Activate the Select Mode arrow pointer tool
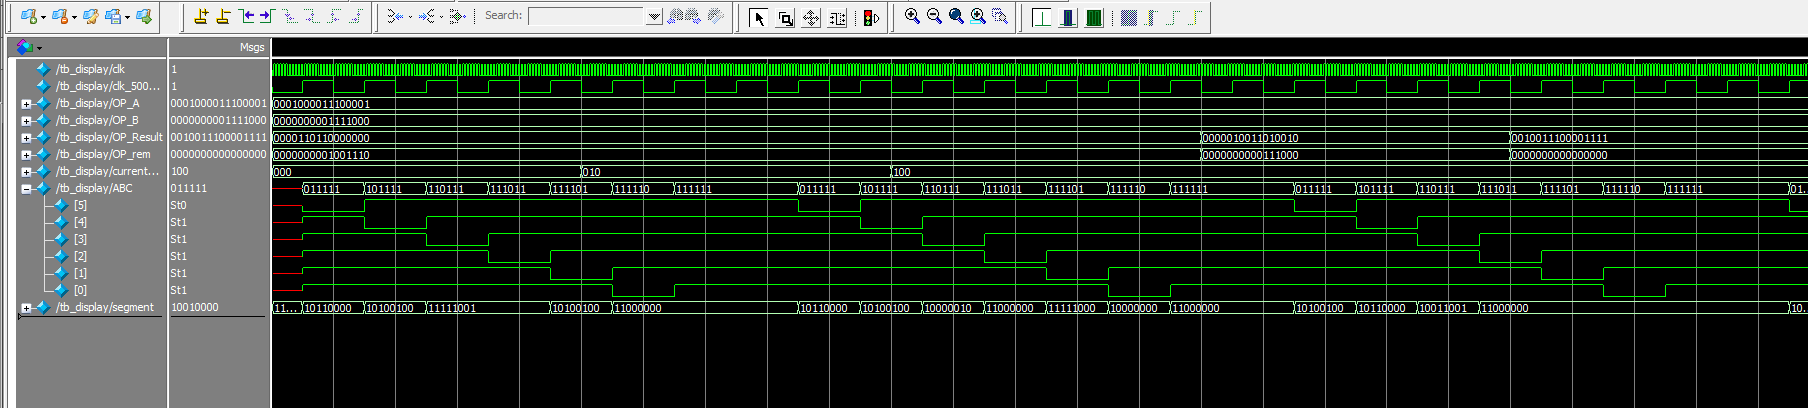Screen dimensions: 1808x408 point(759,17)
